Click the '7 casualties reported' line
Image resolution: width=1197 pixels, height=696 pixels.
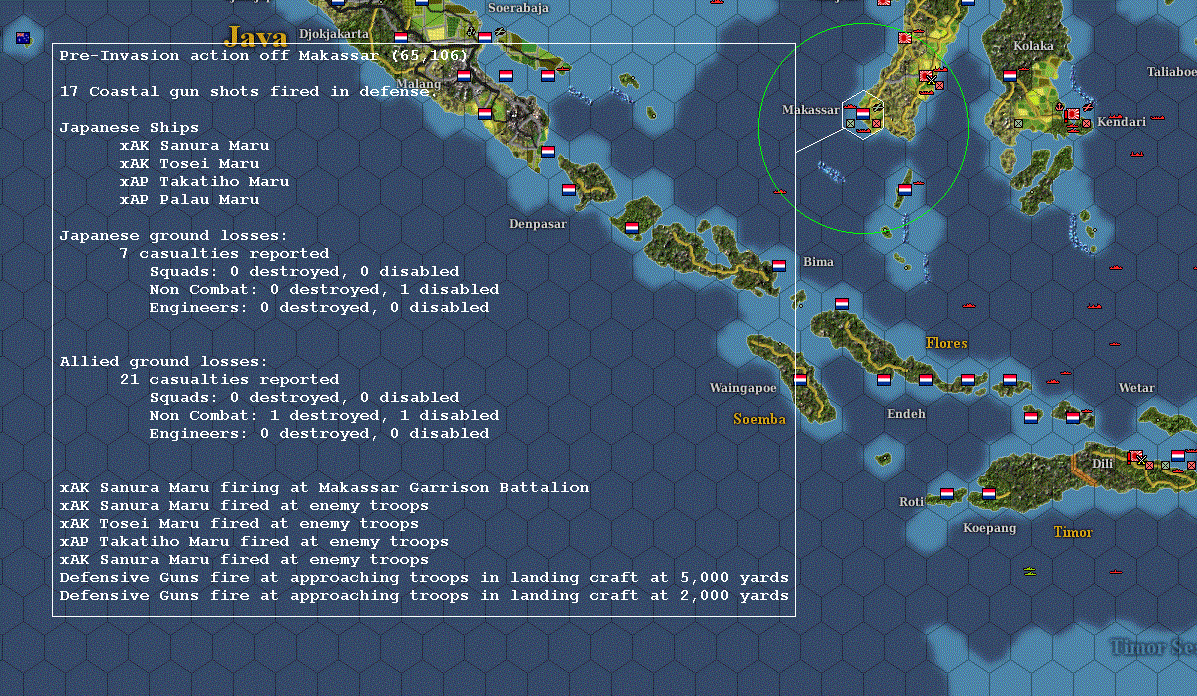pyautogui.click(x=224, y=253)
